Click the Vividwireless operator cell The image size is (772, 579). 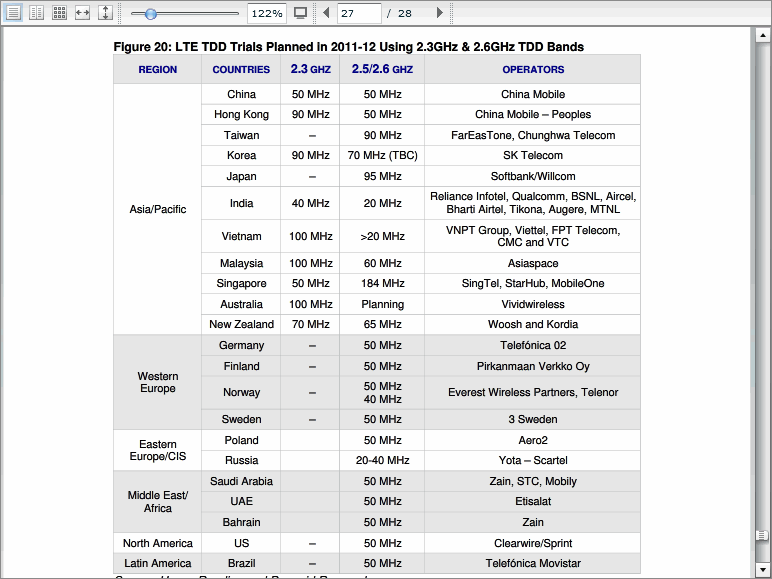coord(533,304)
